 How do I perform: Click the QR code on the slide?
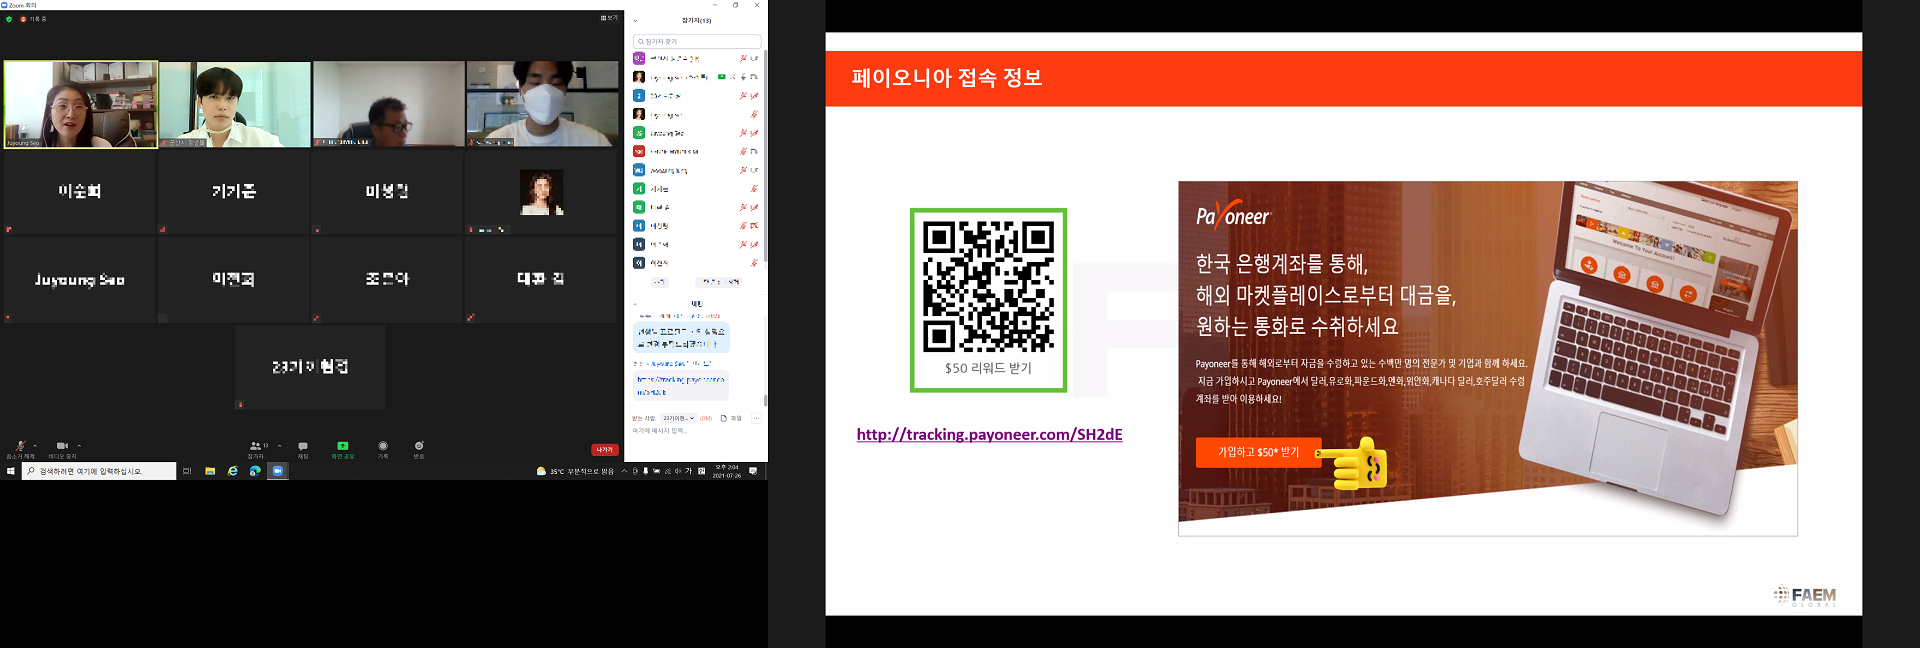(988, 287)
